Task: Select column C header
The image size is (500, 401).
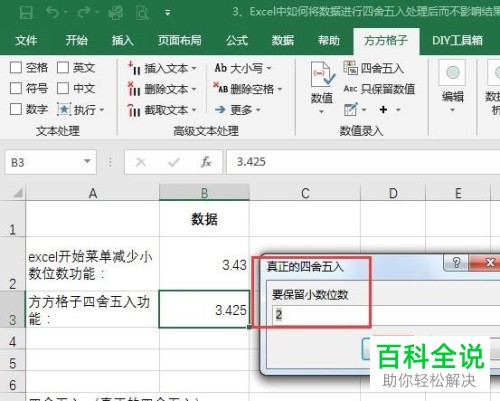Action: (305, 193)
